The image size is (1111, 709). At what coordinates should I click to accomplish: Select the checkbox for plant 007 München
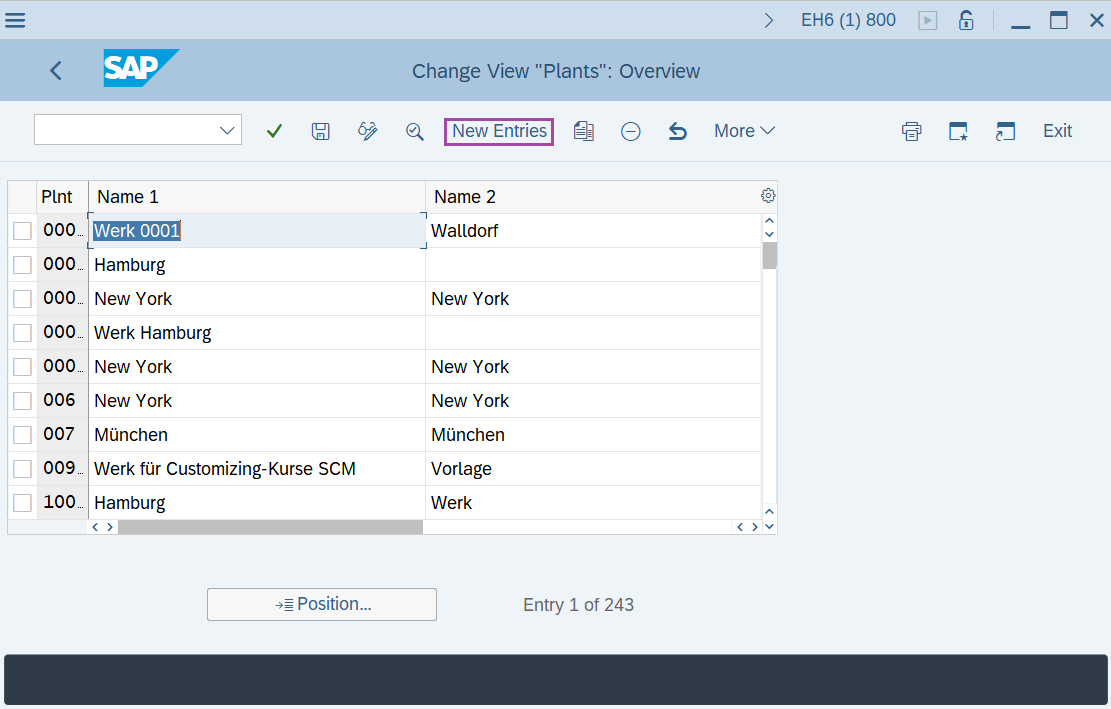[22, 434]
